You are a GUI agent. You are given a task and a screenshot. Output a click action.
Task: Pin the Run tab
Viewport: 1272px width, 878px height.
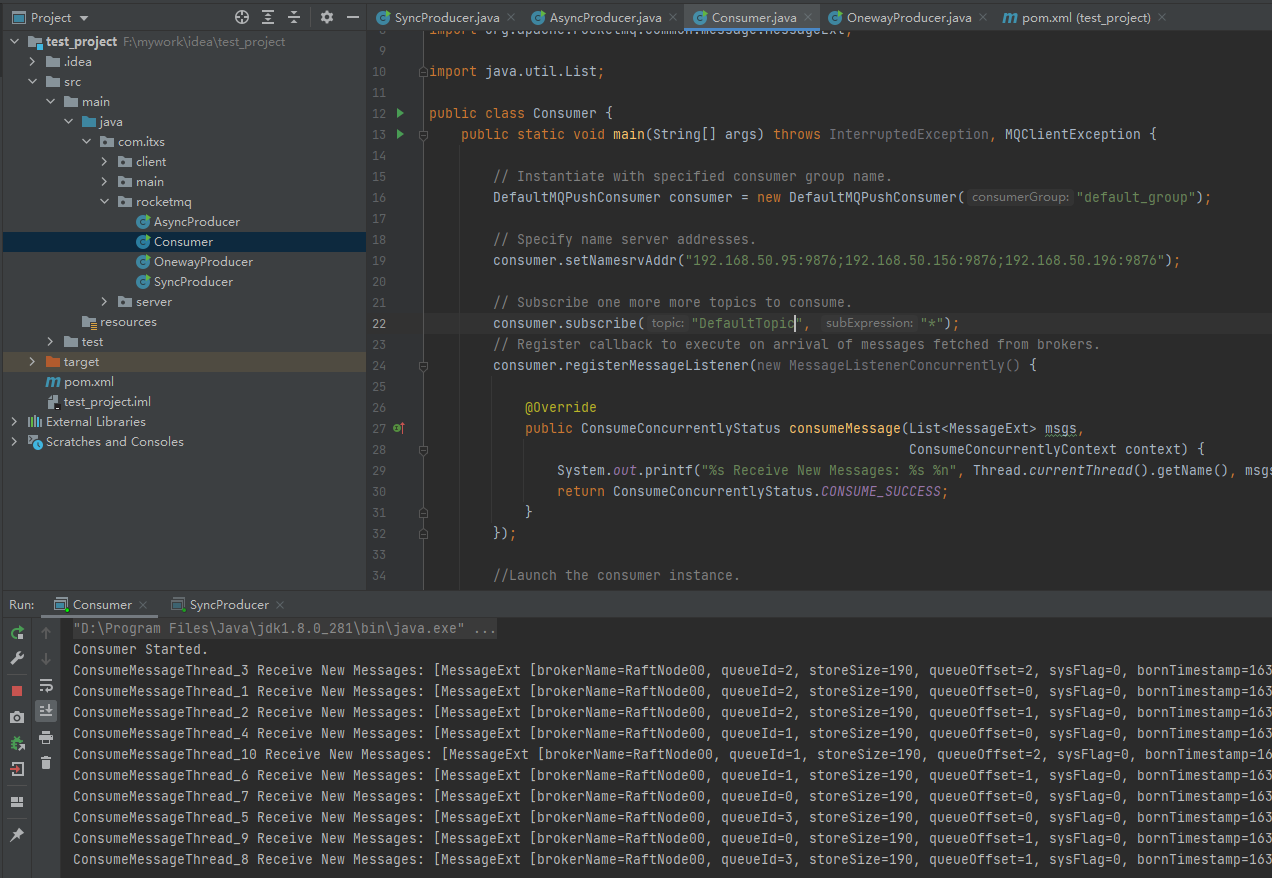pos(17,835)
